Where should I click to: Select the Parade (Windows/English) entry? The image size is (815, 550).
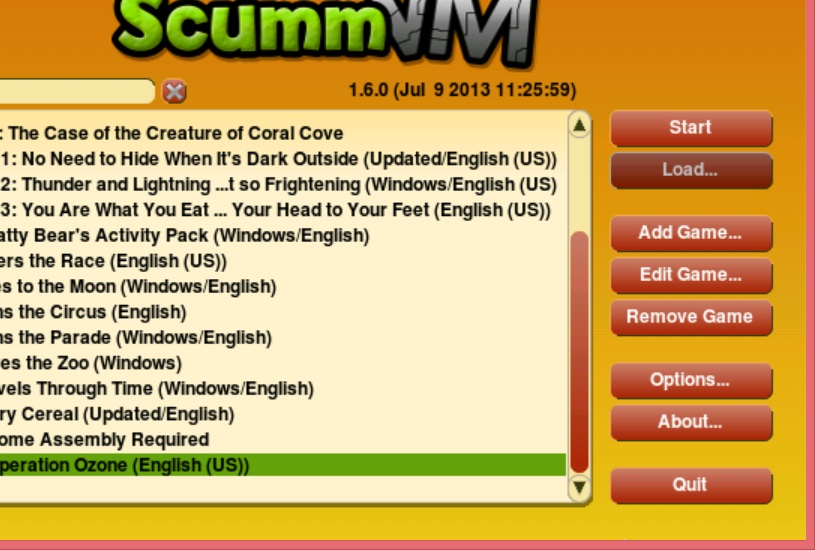283,337
